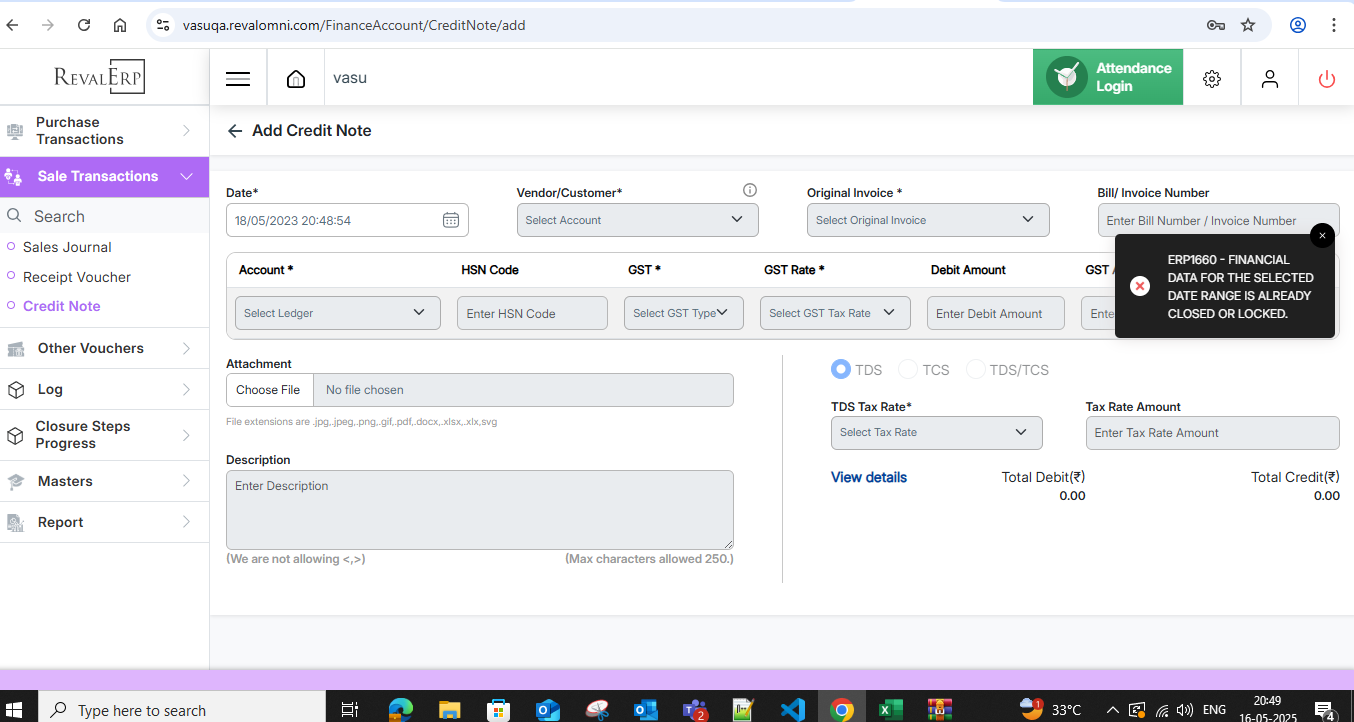Image resolution: width=1354 pixels, height=722 pixels.
Task: Choose the TDS/TCS radio option
Action: click(975, 370)
